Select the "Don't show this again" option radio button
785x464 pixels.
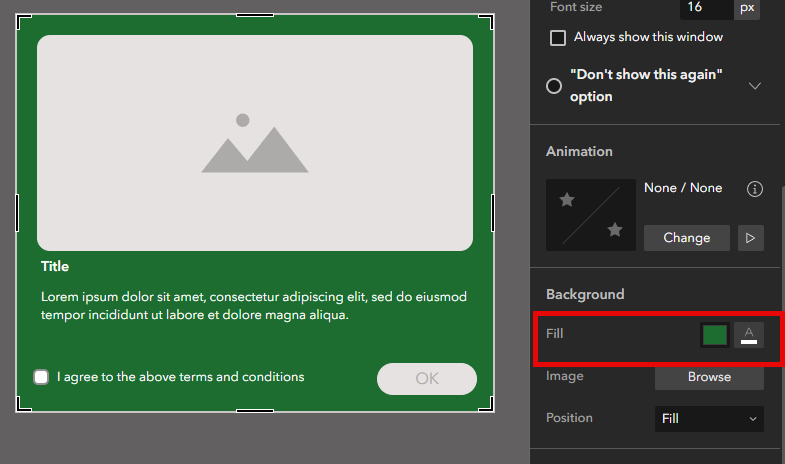[554, 86]
